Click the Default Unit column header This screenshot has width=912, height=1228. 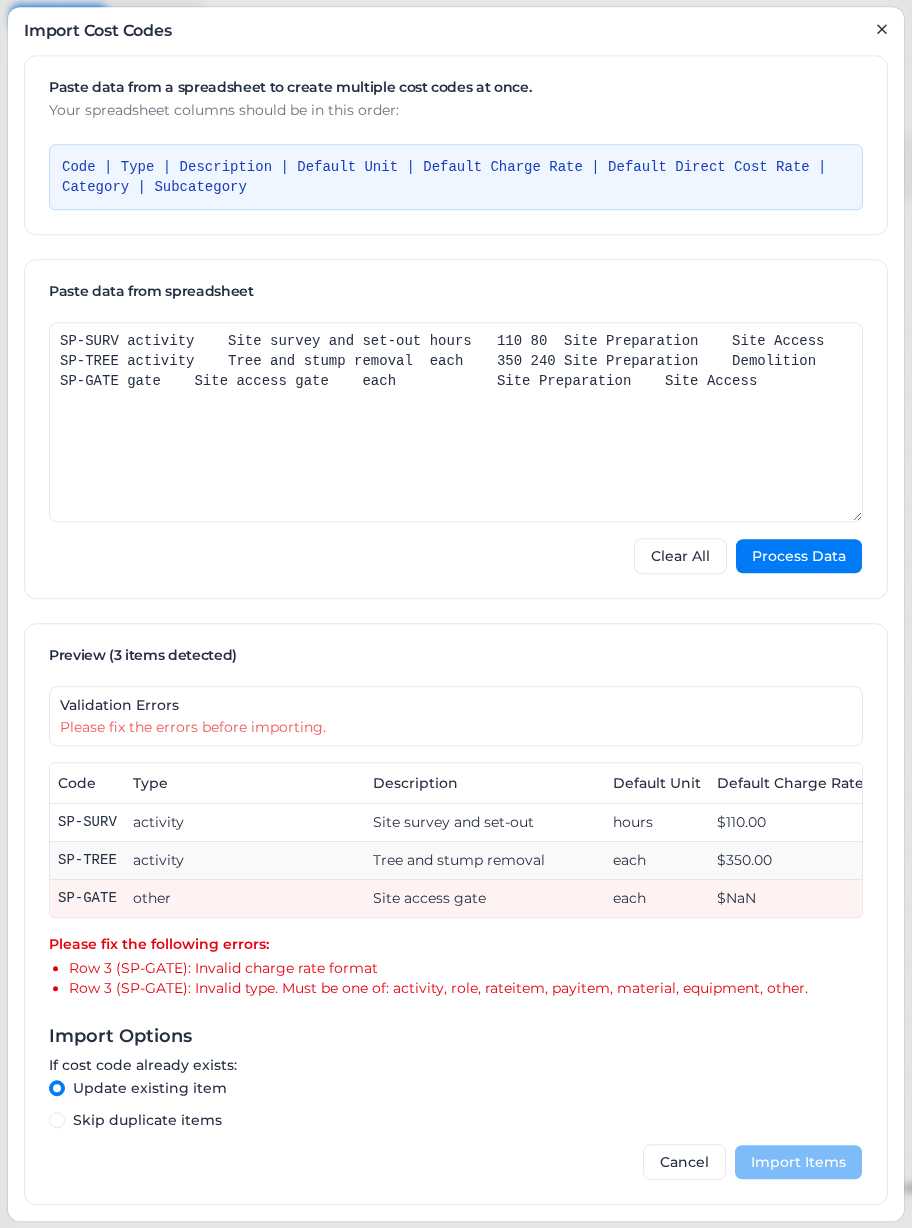[657, 783]
